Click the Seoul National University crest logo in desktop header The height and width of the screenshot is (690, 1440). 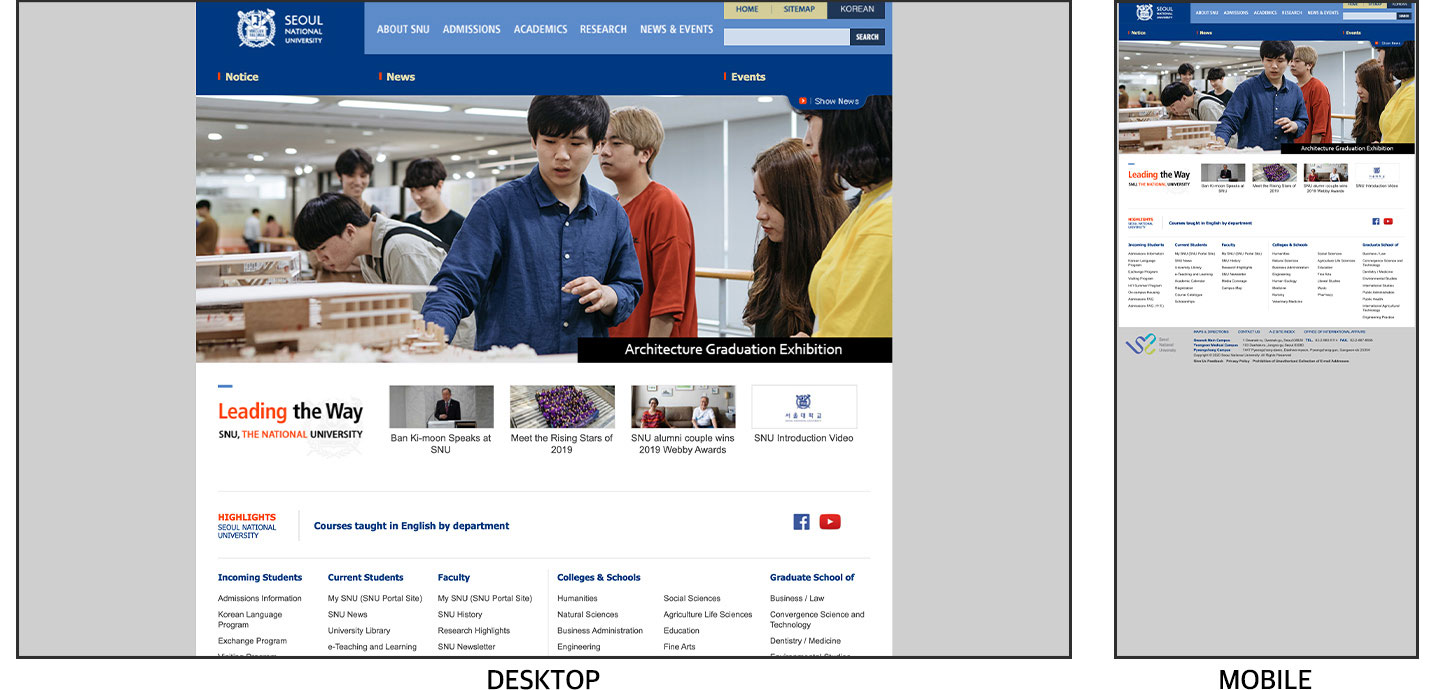pyautogui.click(x=256, y=28)
